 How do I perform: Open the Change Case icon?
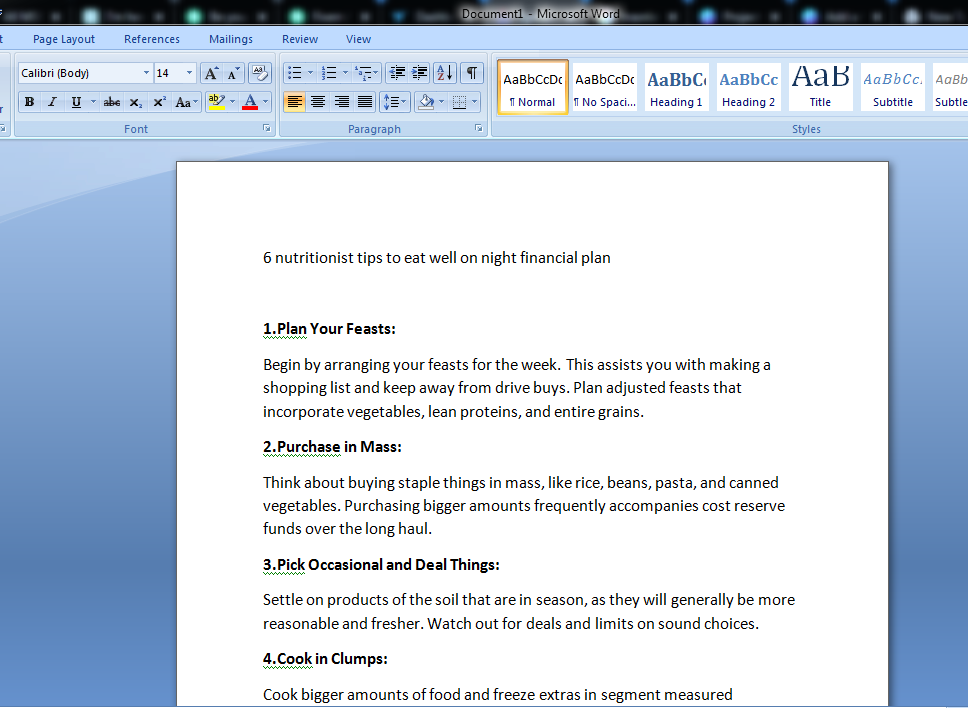click(184, 101)
